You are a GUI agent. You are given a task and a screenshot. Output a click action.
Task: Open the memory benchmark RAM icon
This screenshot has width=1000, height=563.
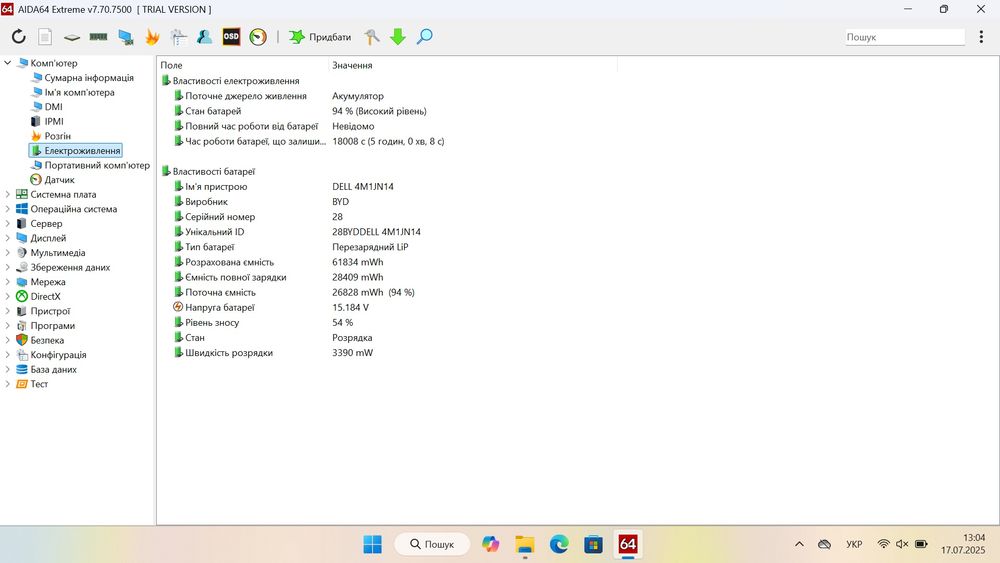[98, 37]
